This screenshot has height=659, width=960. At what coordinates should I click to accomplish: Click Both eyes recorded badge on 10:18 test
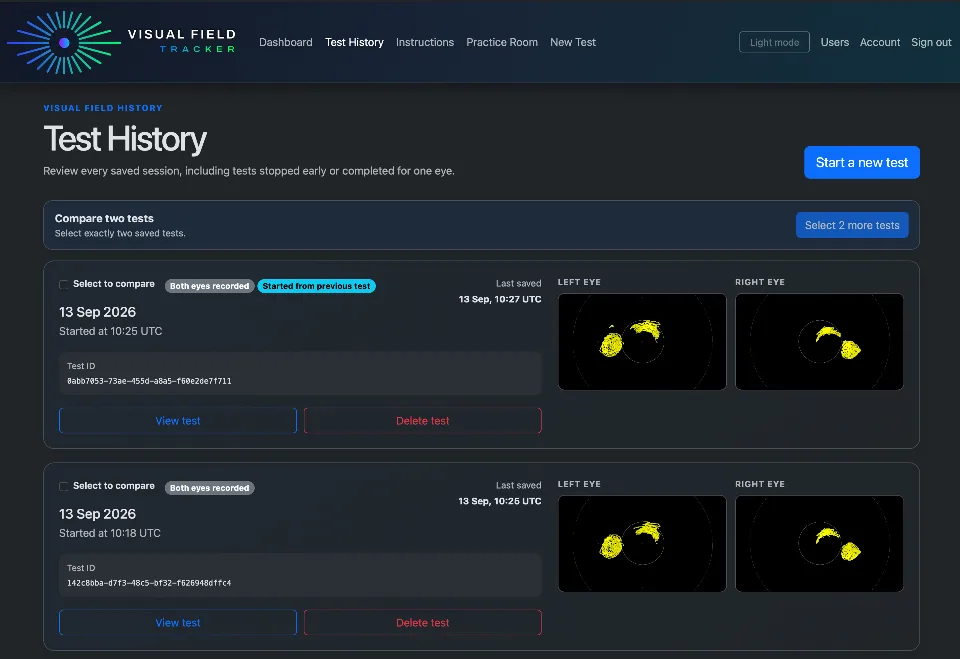[209, 488]
